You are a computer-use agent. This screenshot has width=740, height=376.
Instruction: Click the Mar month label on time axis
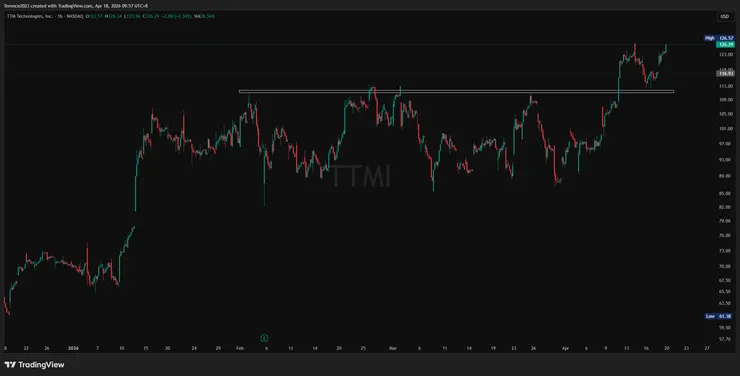393,349
